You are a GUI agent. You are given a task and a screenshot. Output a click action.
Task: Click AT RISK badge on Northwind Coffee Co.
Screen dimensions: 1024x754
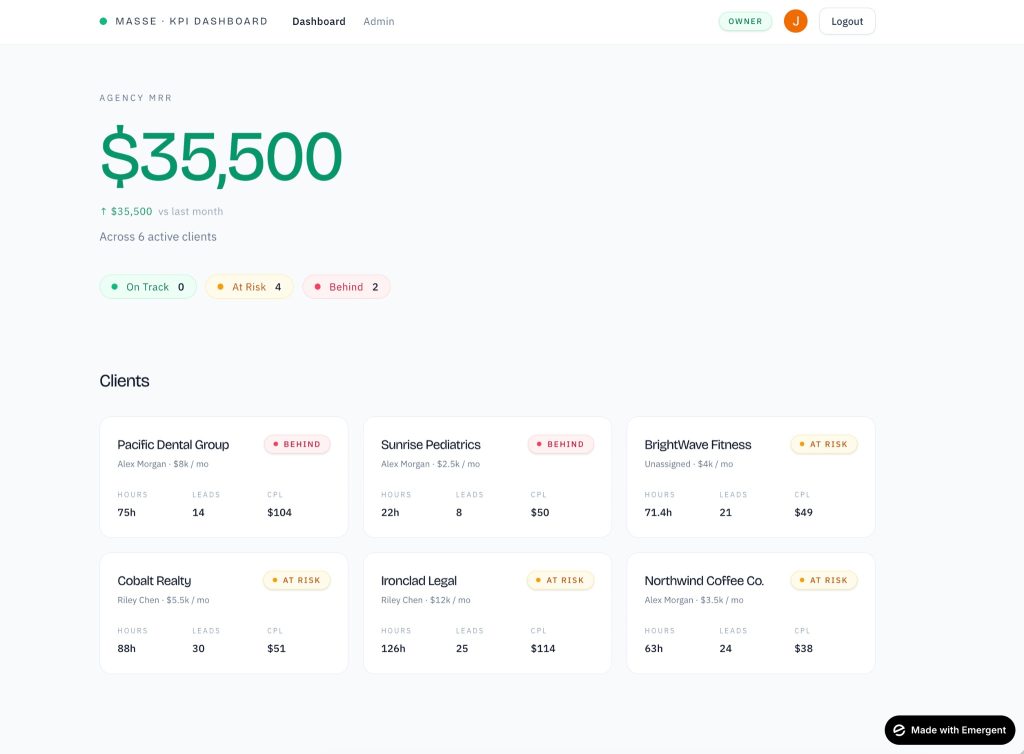pos(824,580)
